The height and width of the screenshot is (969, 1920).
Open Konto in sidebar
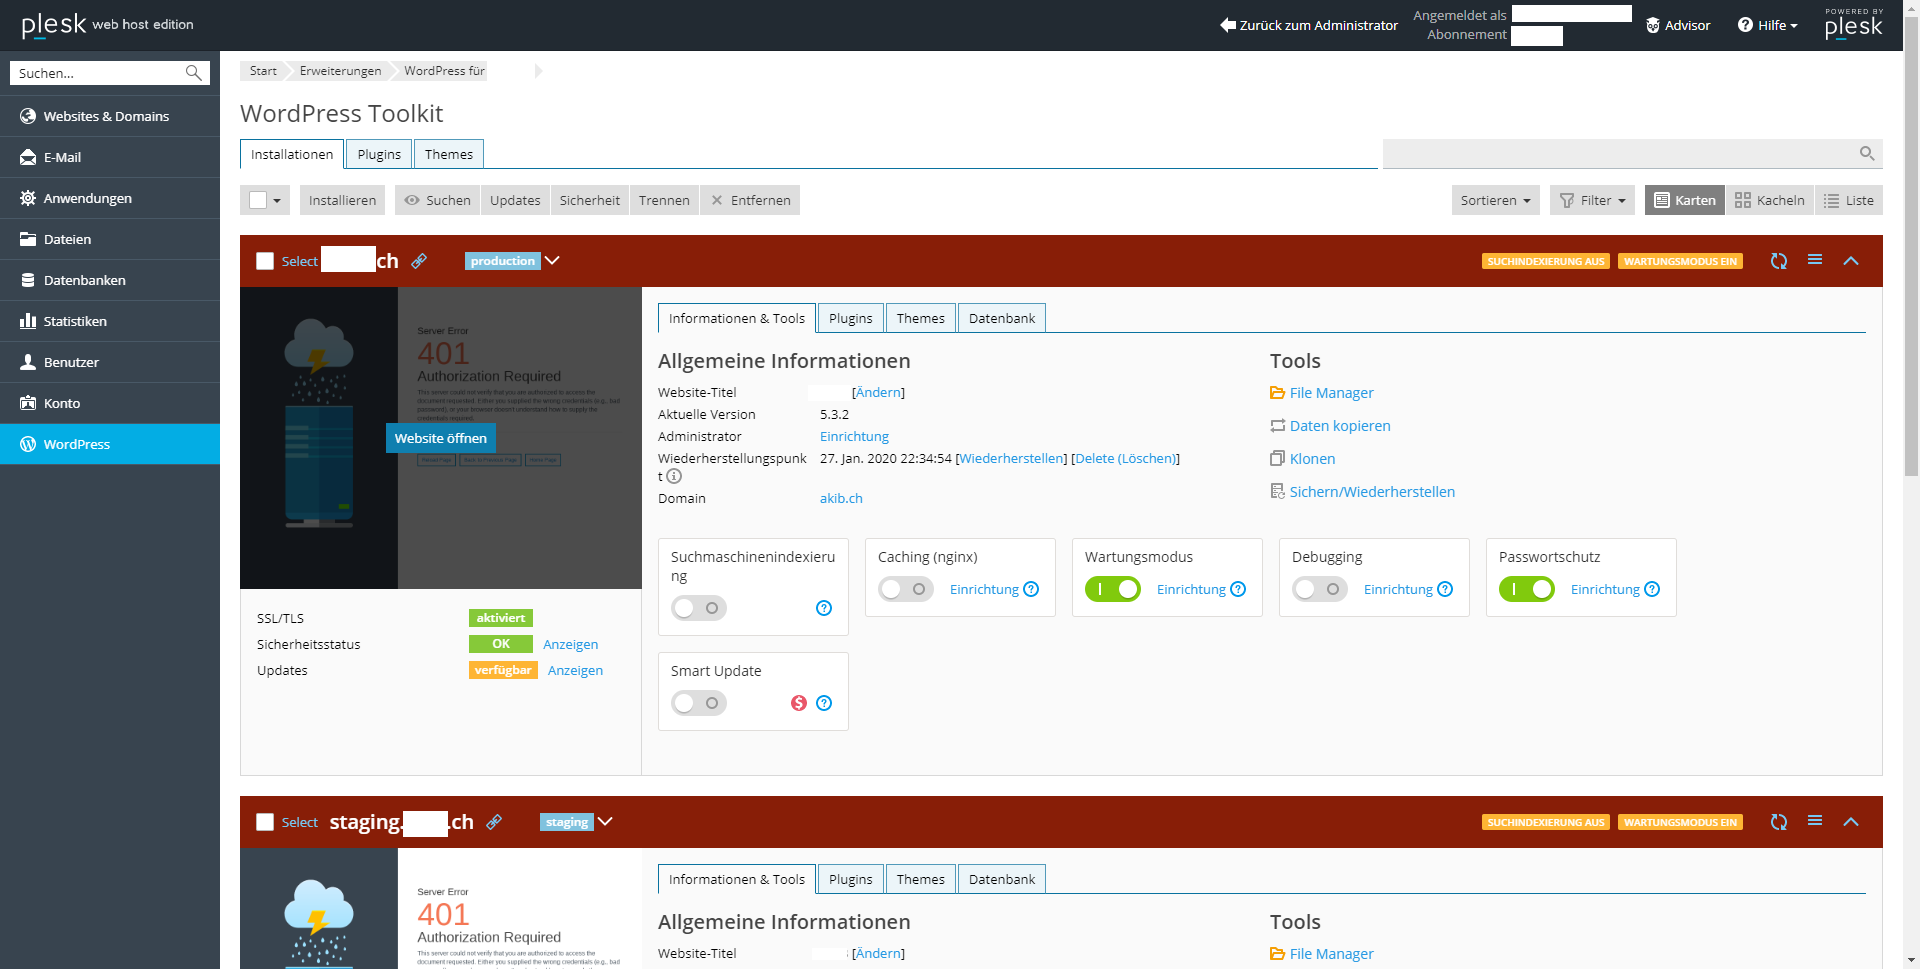(110, 403)
